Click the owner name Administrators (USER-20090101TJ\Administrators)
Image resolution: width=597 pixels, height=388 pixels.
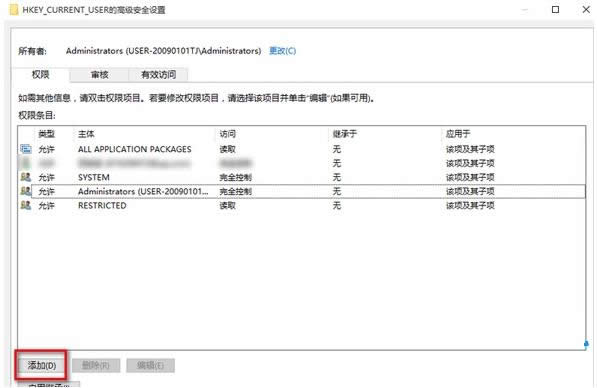[163, 51]
